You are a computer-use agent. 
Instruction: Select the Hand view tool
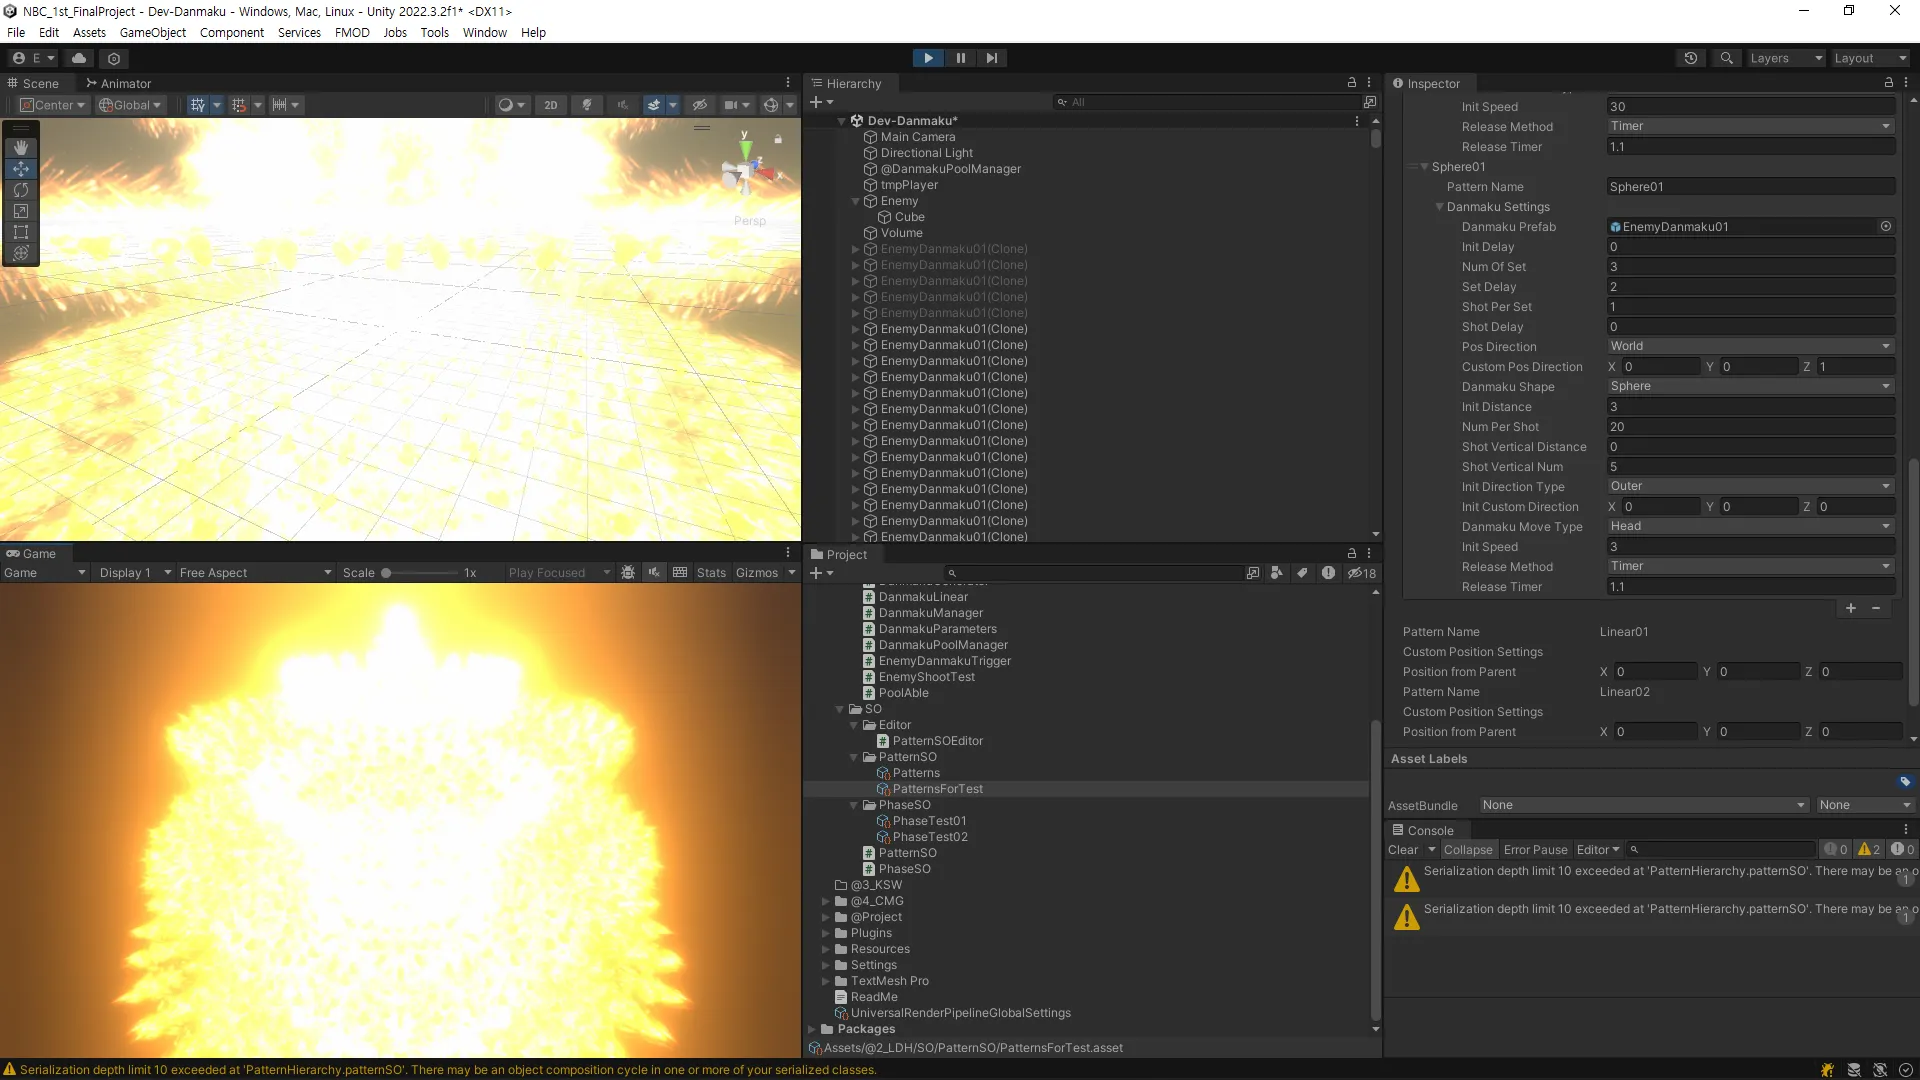[20, 147]
